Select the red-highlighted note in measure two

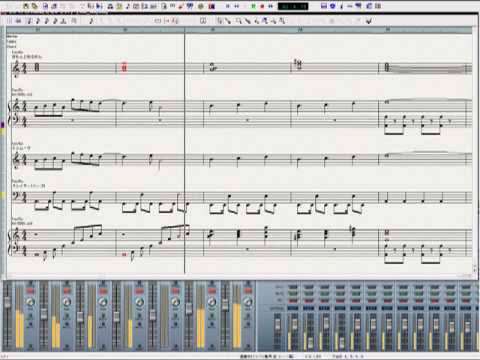[x=124, y=68]
